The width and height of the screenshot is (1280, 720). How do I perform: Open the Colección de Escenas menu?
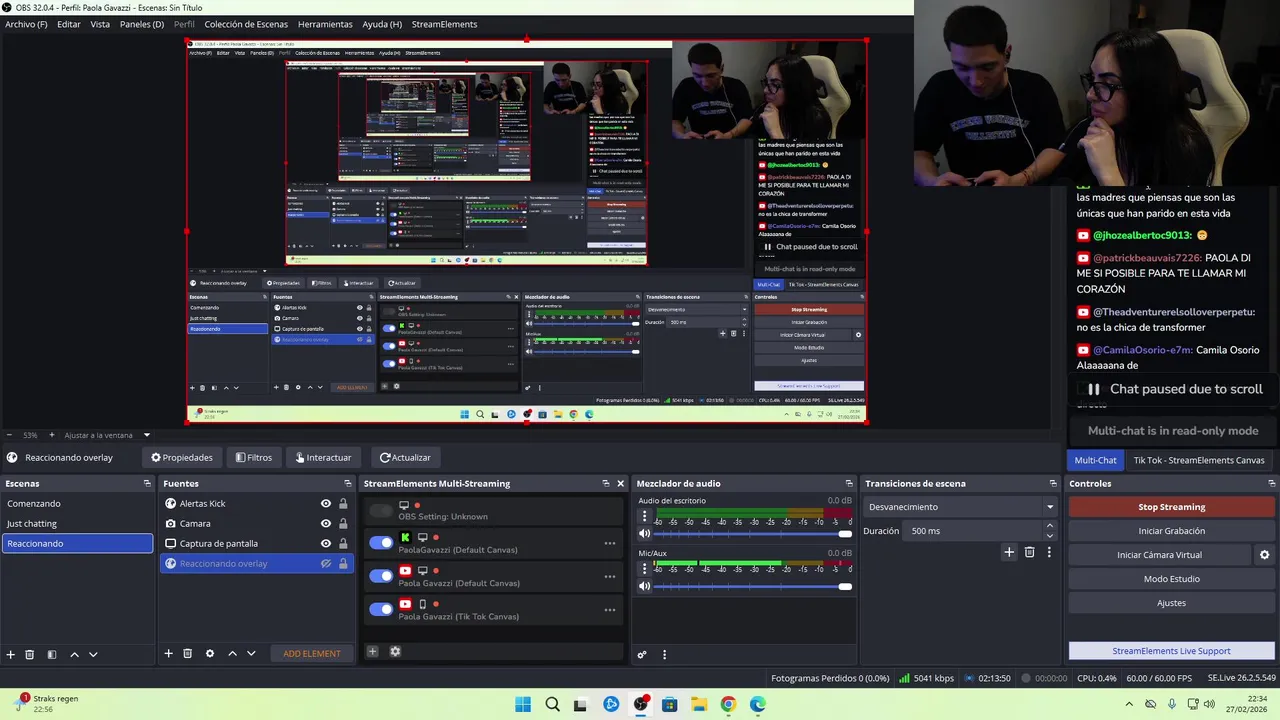coord(246,24)
